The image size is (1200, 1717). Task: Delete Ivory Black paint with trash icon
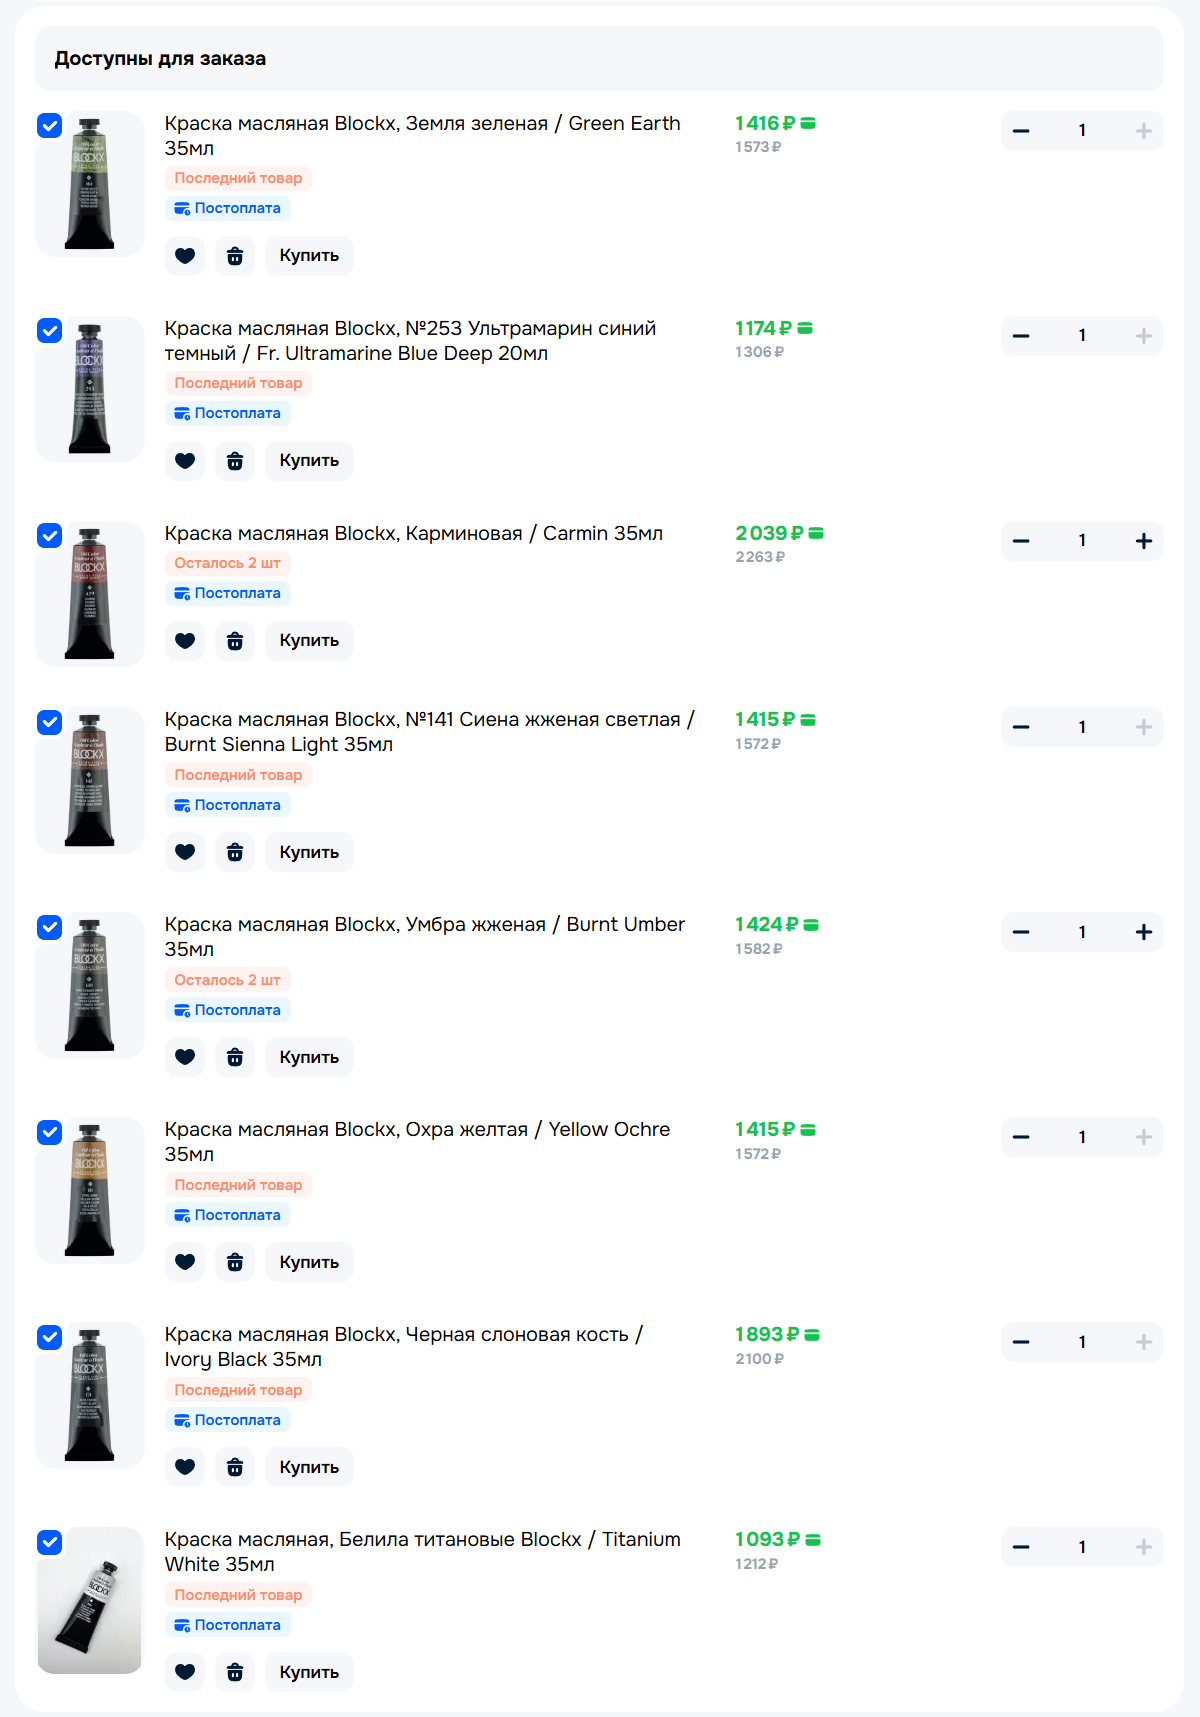[x=235, y=1467]
